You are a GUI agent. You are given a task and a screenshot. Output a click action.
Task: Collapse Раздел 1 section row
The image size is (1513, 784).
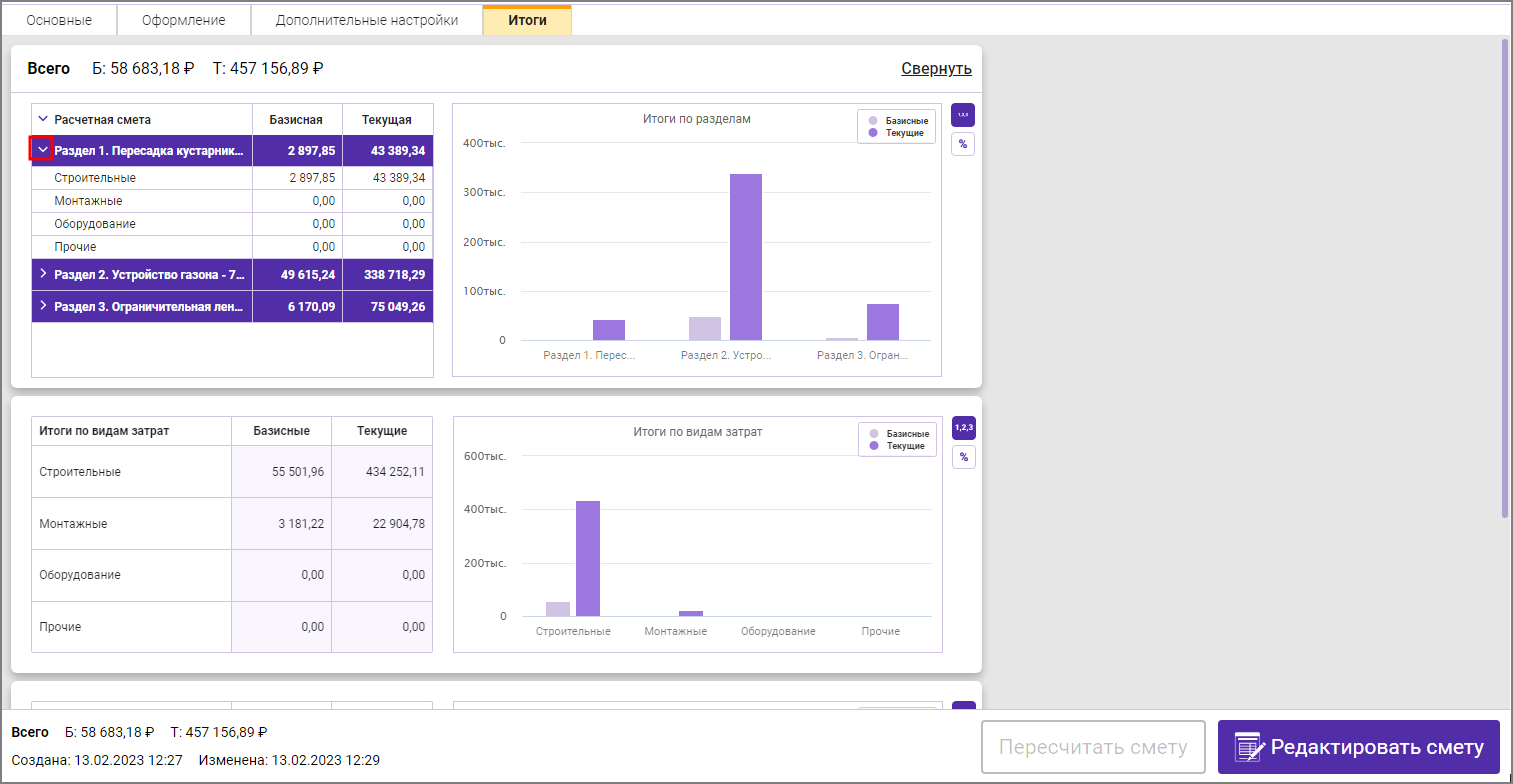point(42,150)
